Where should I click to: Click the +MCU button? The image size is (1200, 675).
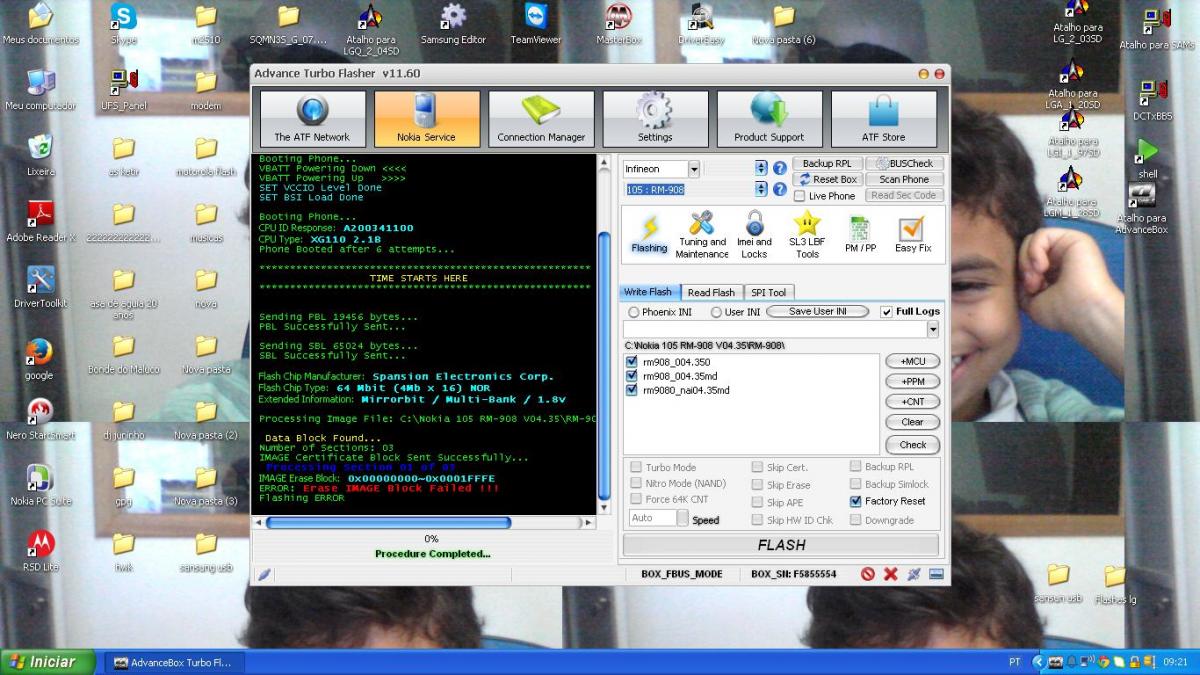(912, 361)
